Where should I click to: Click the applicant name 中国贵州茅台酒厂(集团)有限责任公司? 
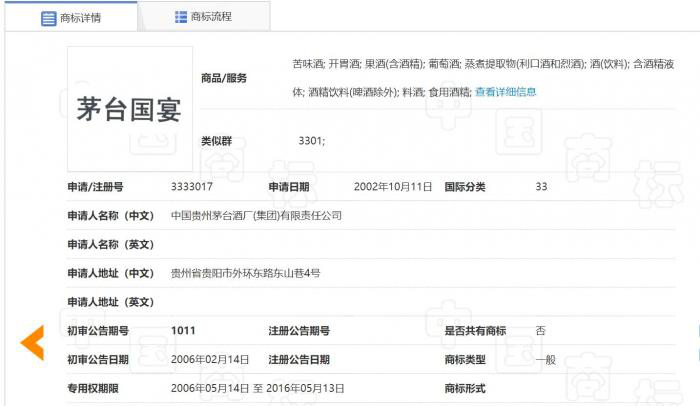click(256, 216)
